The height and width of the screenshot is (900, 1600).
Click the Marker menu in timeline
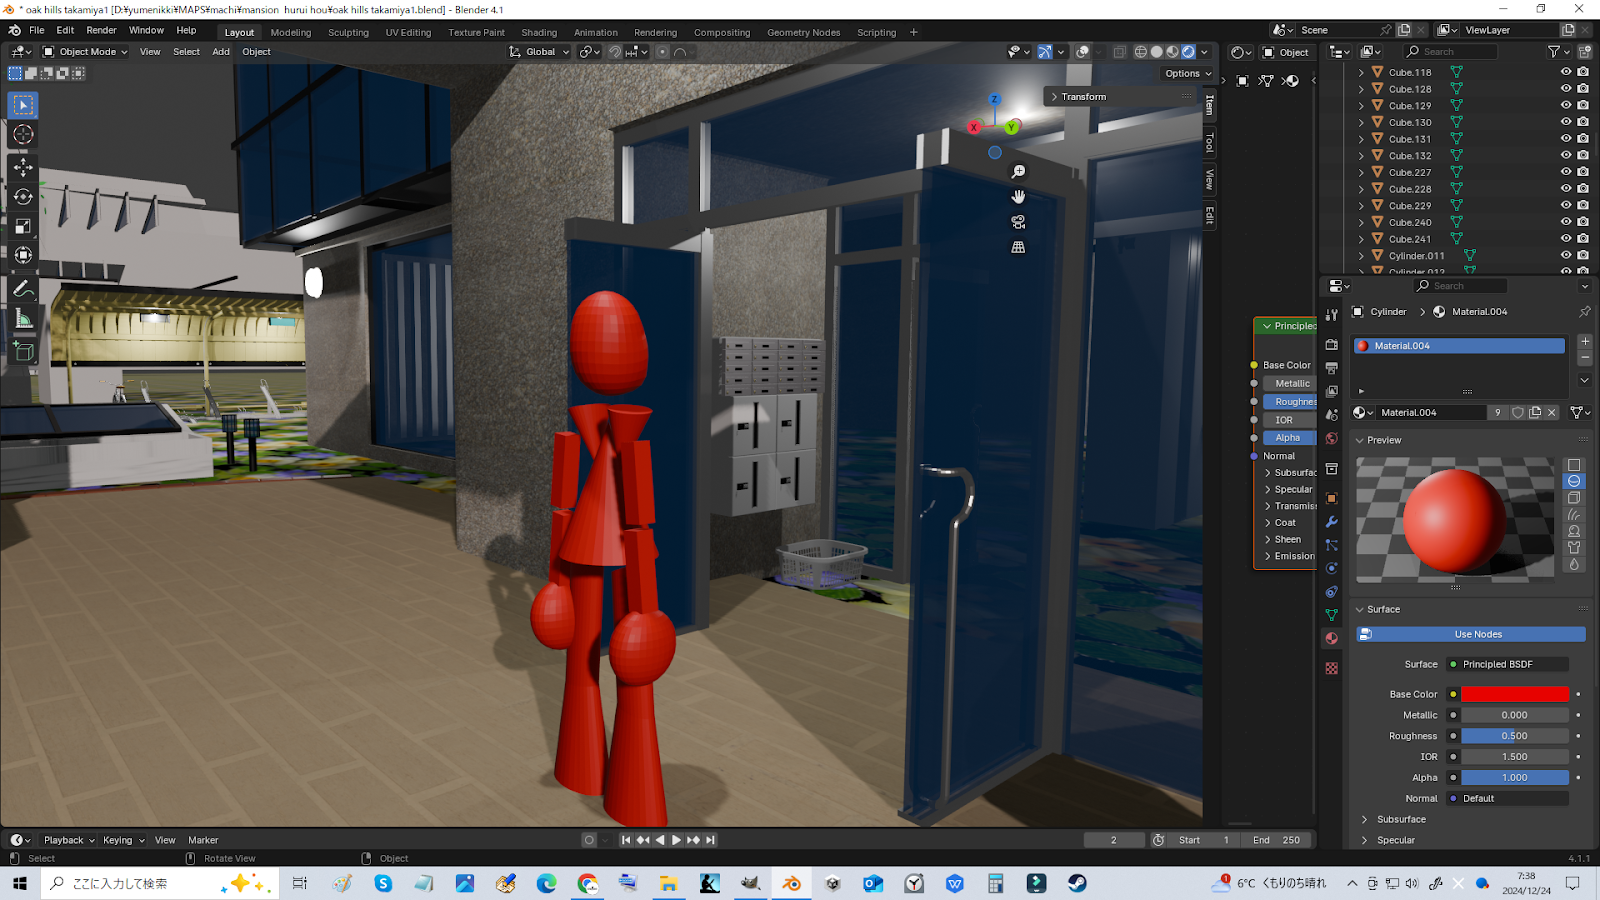(203, 840)
